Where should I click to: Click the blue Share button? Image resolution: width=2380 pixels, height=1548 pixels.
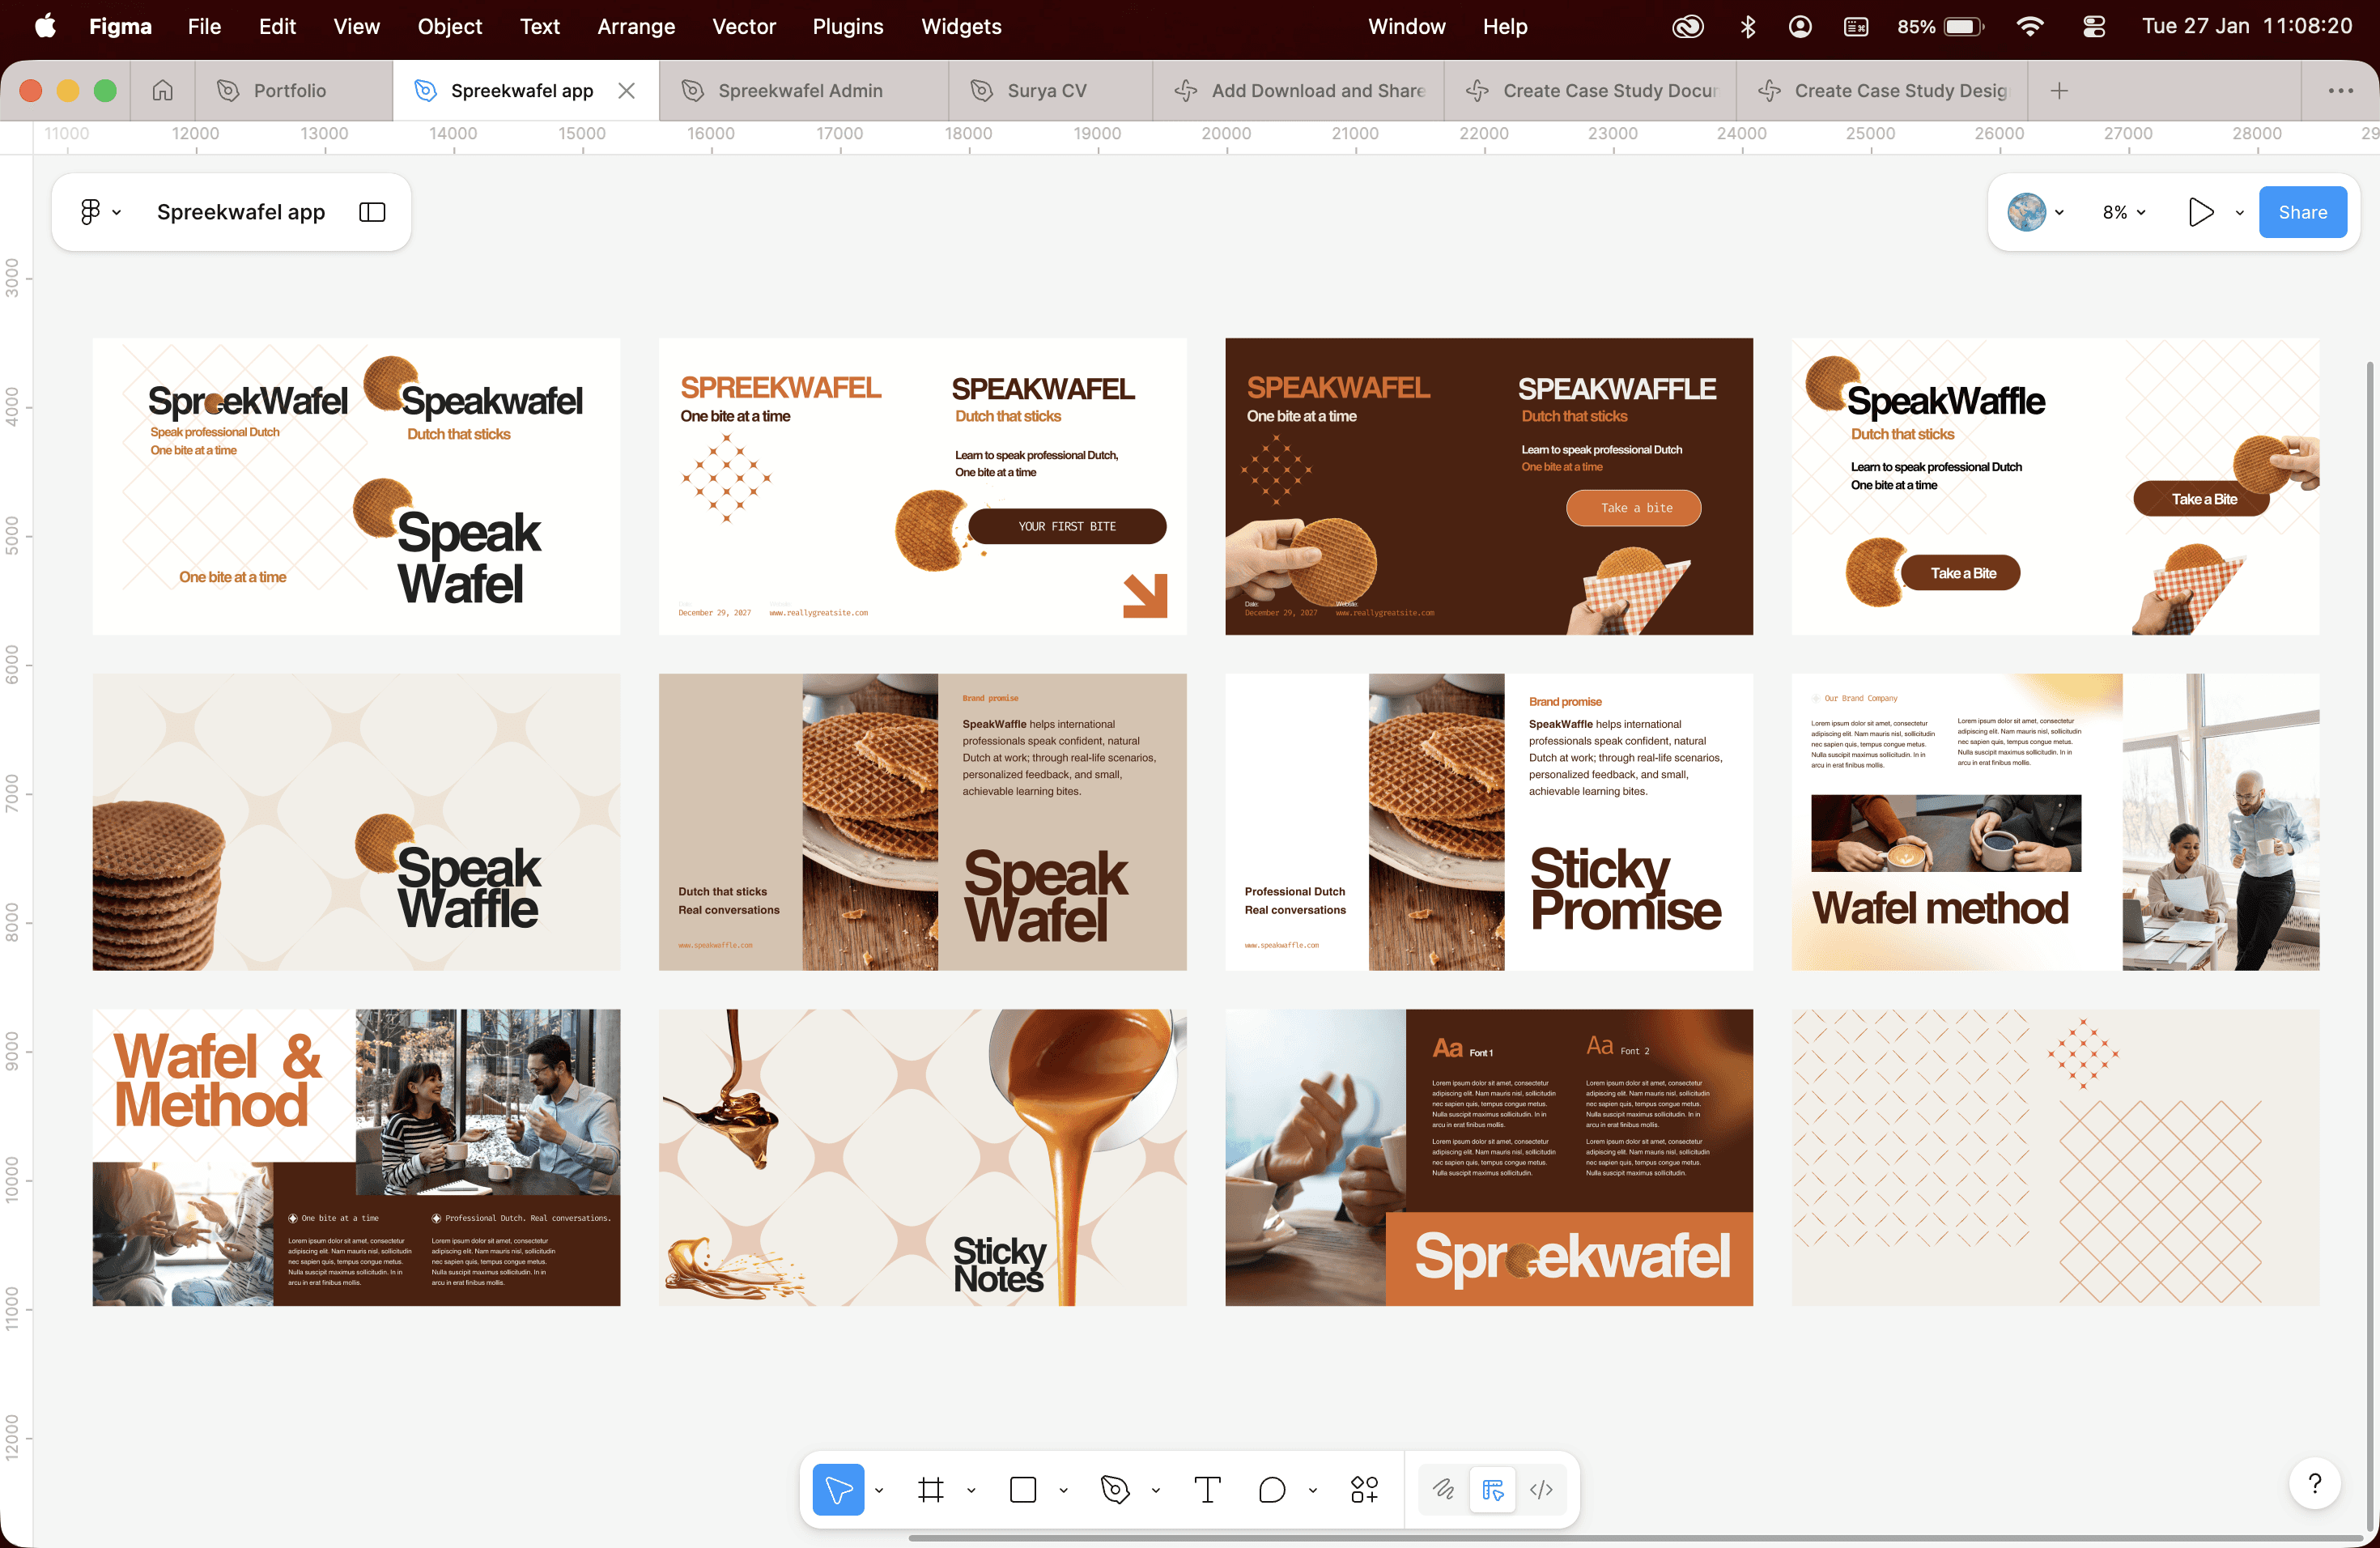coord(2302,212)
